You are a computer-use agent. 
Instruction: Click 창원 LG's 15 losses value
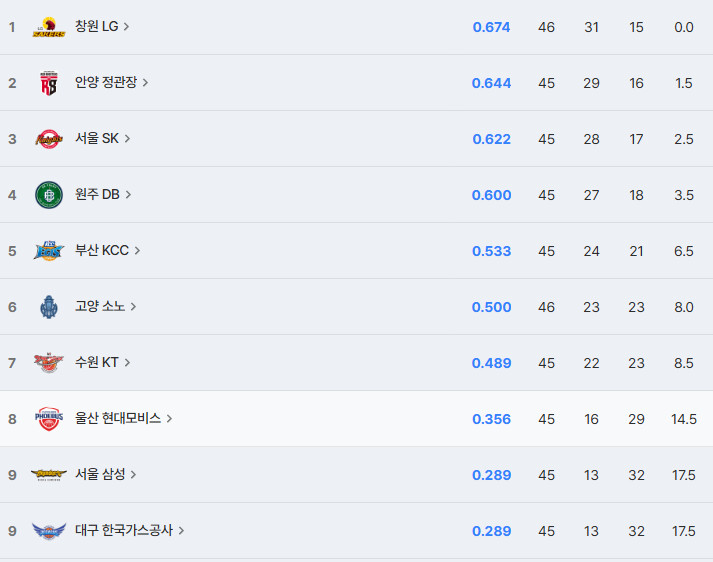click(x=636, y=27)
